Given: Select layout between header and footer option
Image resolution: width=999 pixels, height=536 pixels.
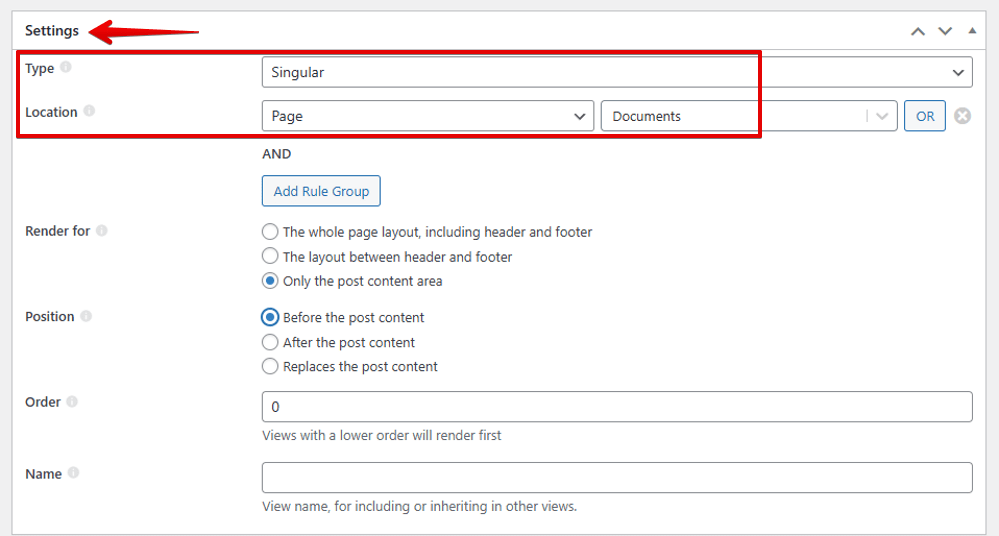Looking at the screenshot, I should (270, 257).
